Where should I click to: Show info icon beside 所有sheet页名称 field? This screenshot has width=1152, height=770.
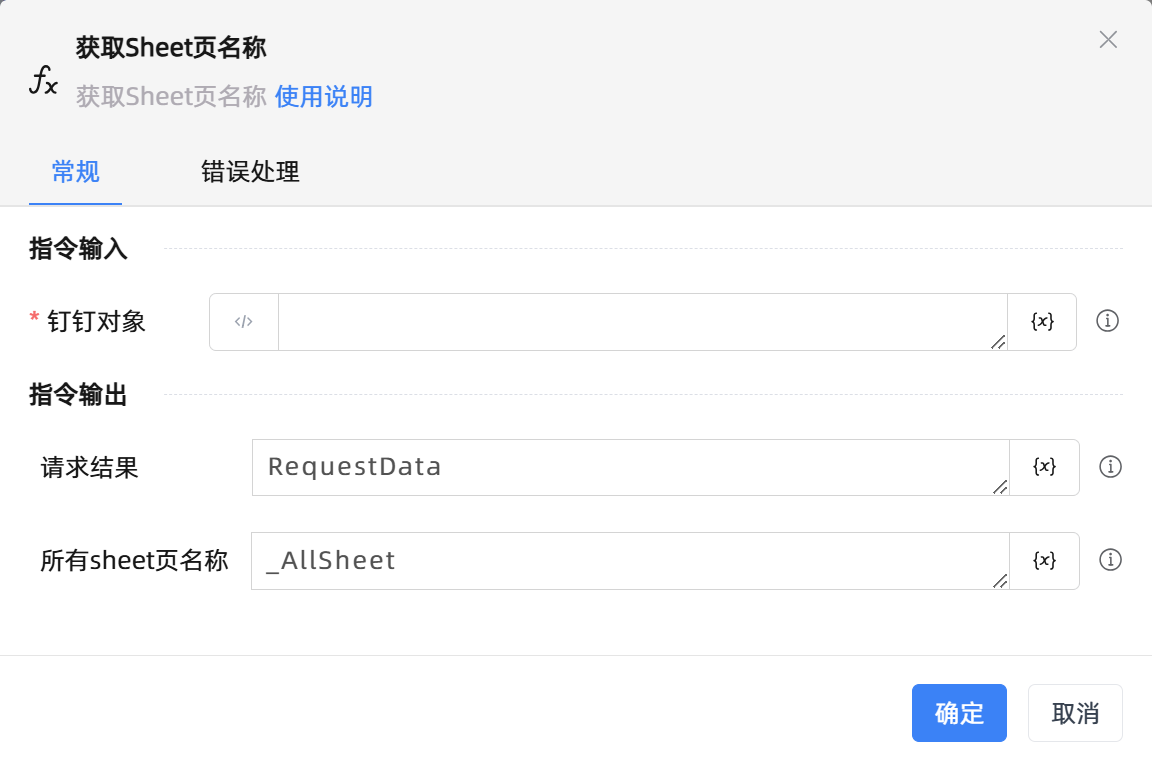[x=1110, y=560]
